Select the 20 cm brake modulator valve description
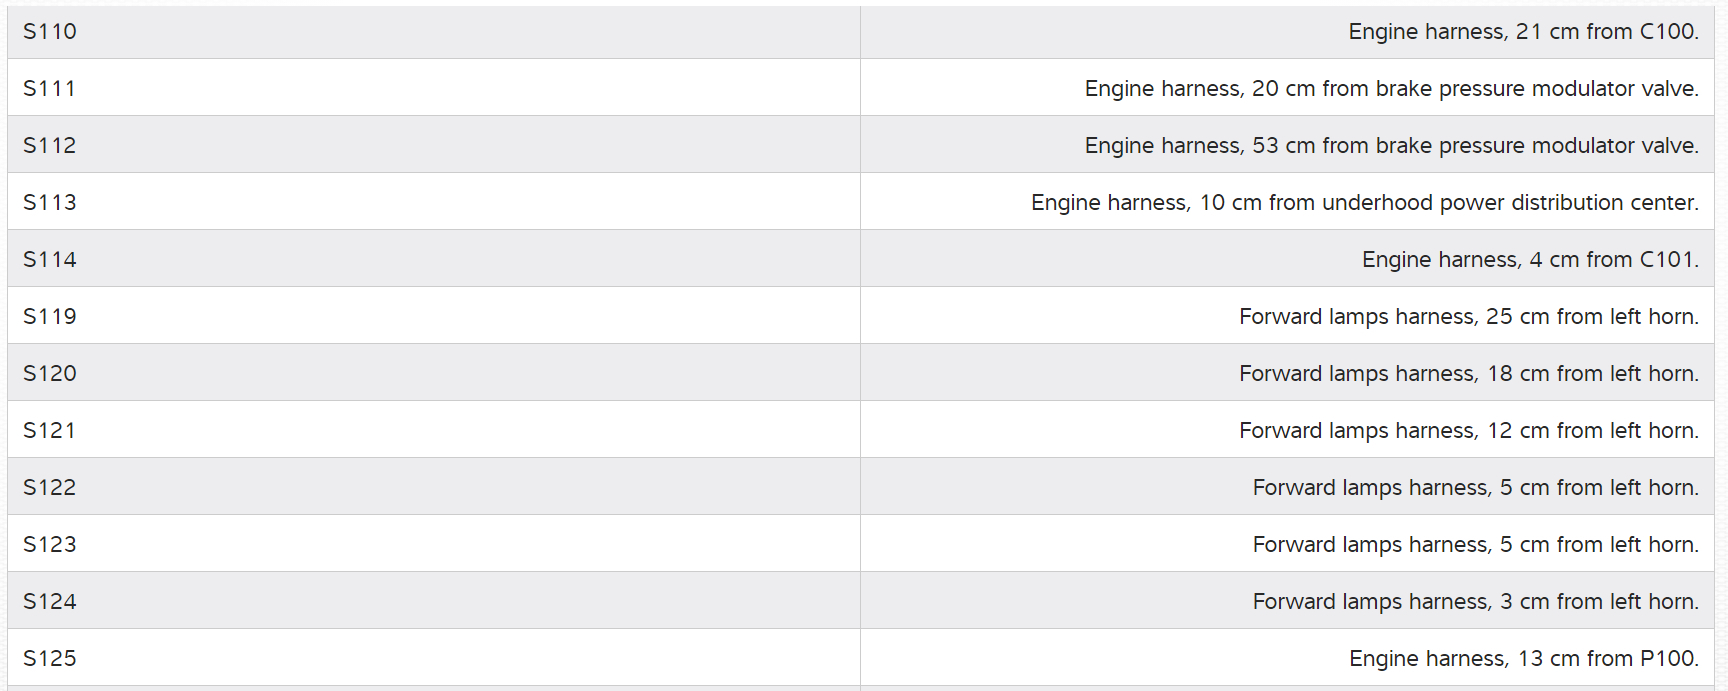 pos(1391,89)
